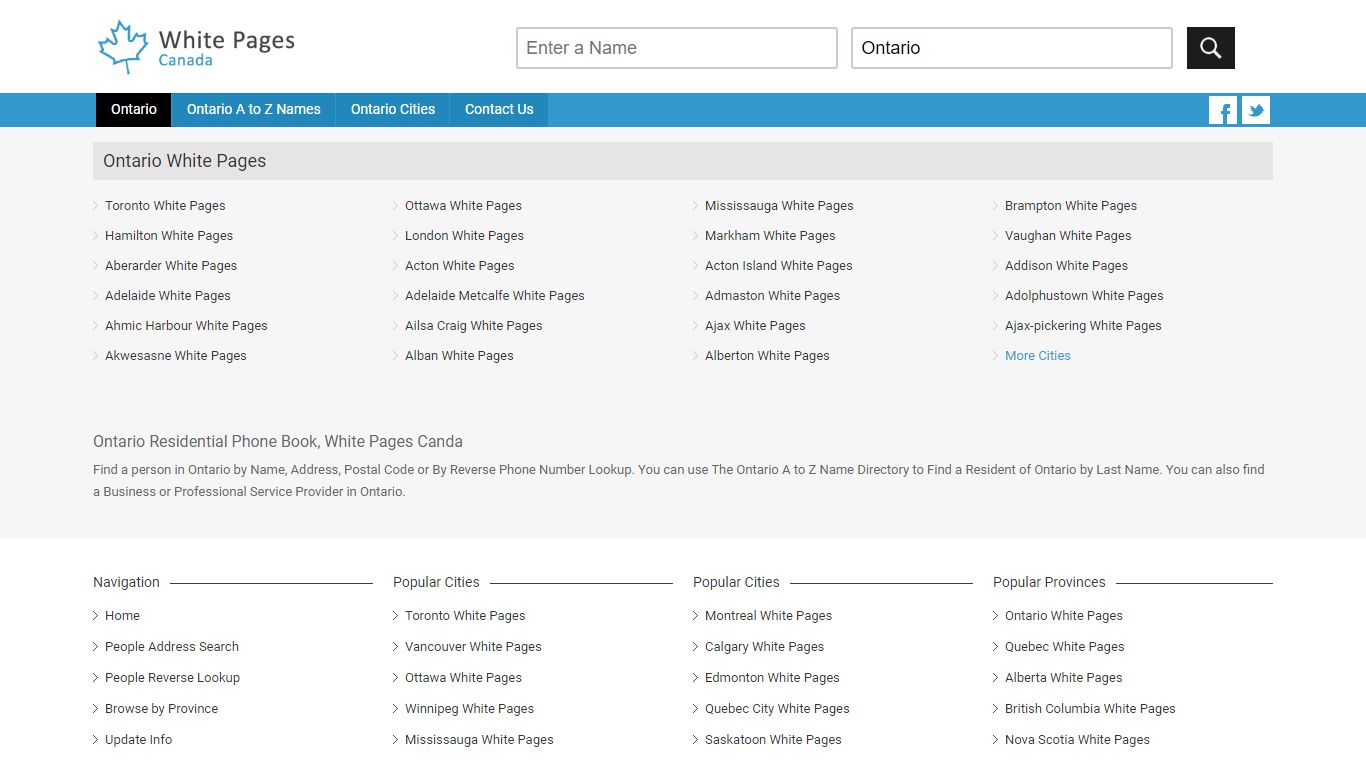
Task: Visit Admaston White Pages link
Action: [772, 296]
